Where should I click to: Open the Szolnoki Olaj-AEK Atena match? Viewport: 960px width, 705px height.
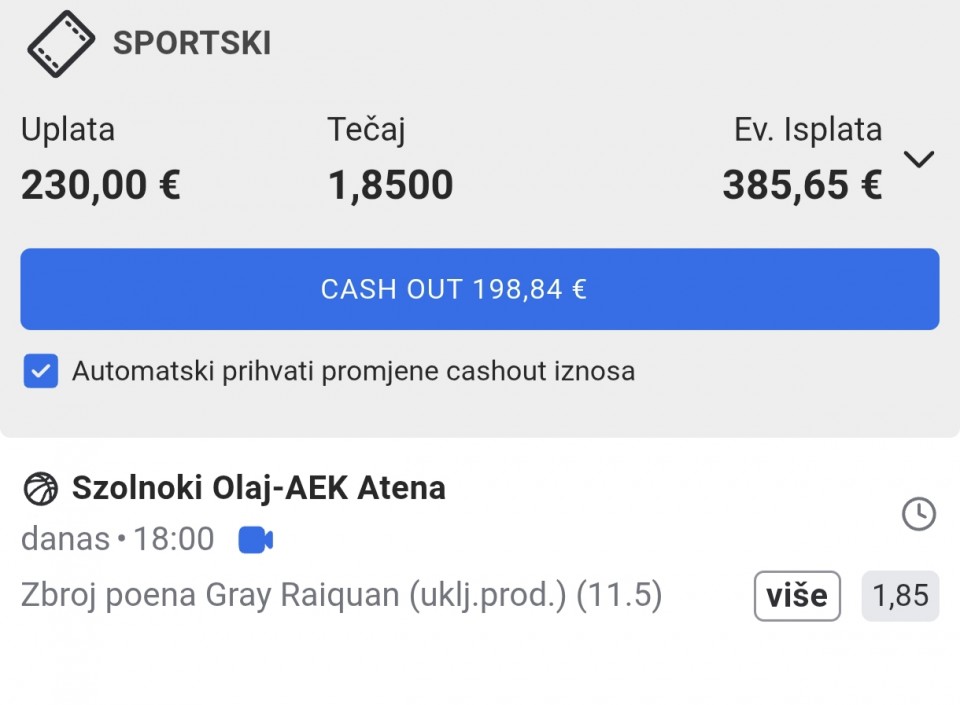pos(258,488)
